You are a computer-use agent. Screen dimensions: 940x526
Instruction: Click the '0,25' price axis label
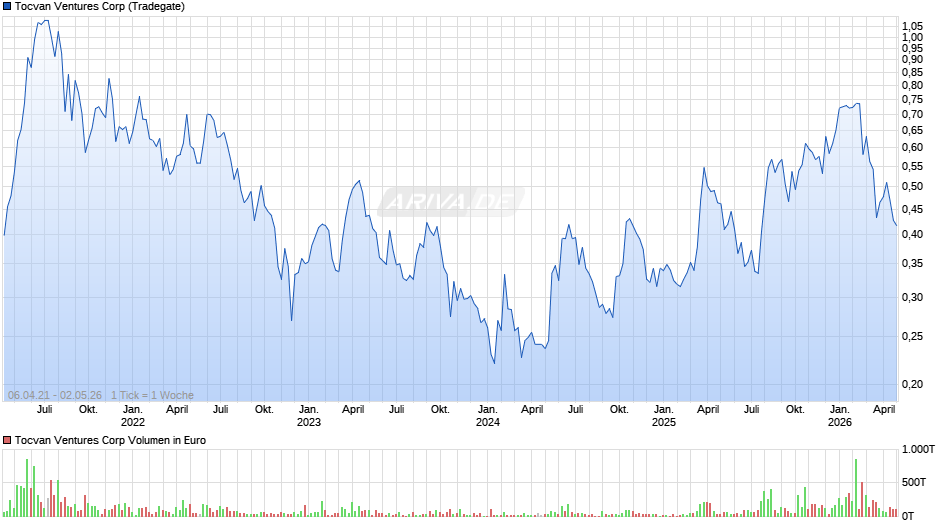pyautogui.click(x=912, y=336)
